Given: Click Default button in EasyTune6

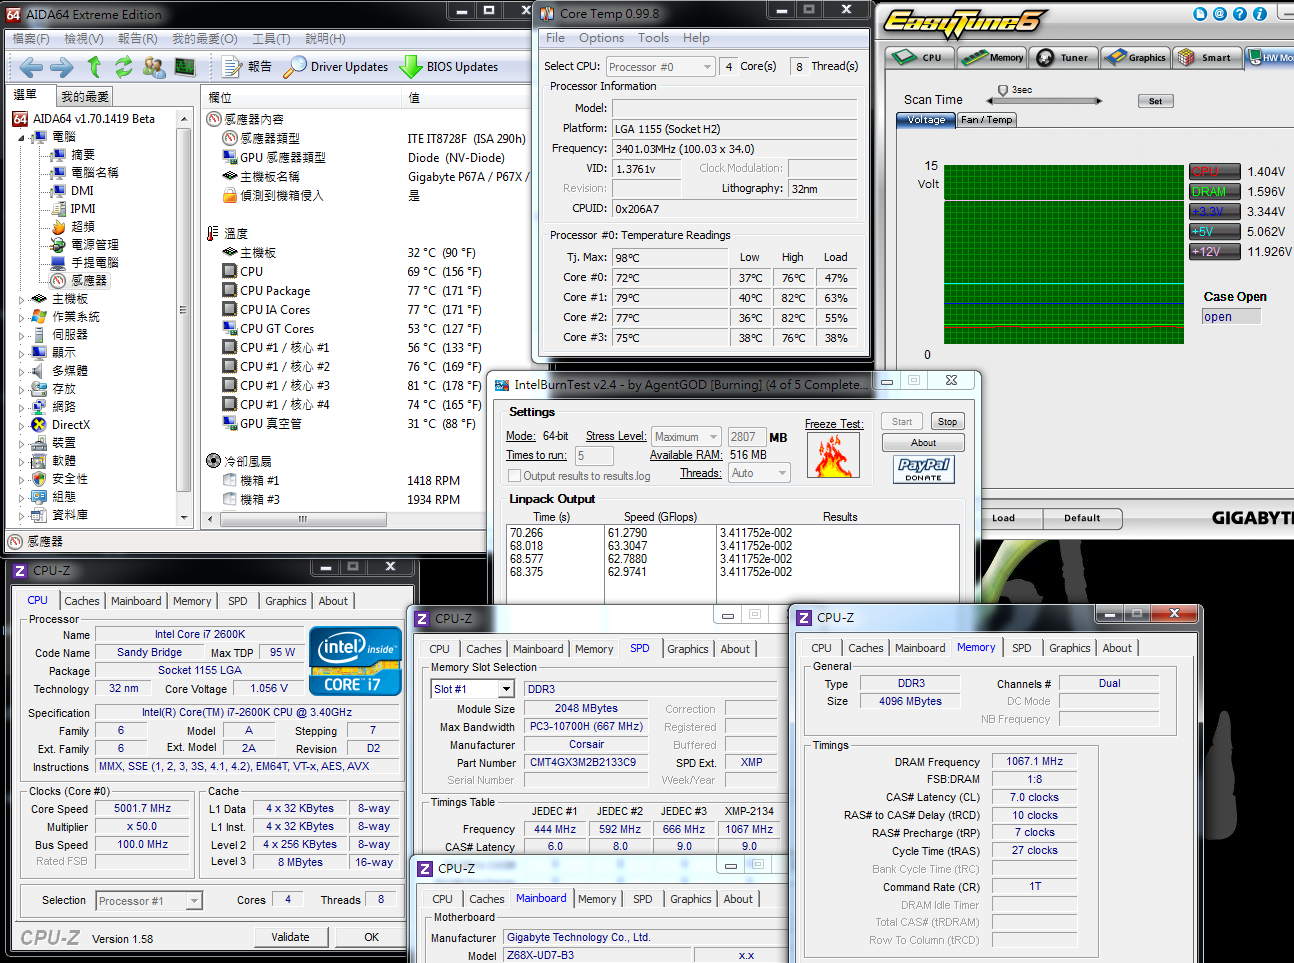Looking at the screenshot, I should pyautogui.click(x=1082, y=519).
